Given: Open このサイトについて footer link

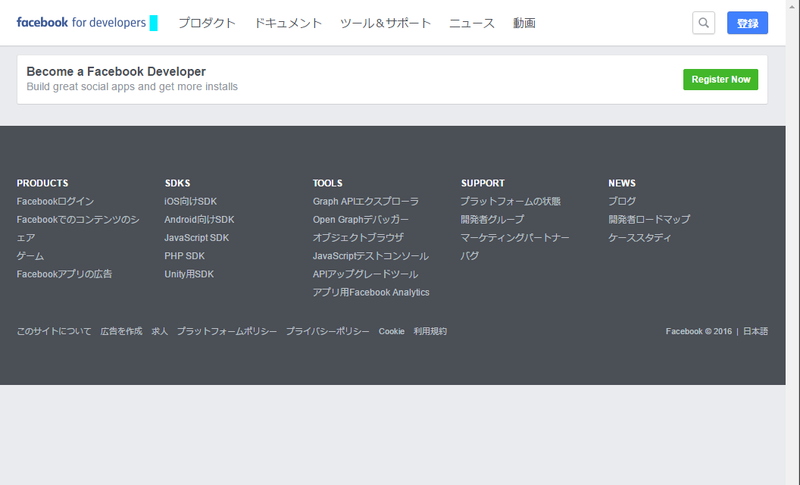Looking at the screenshot, I should (x=54, y=331).
